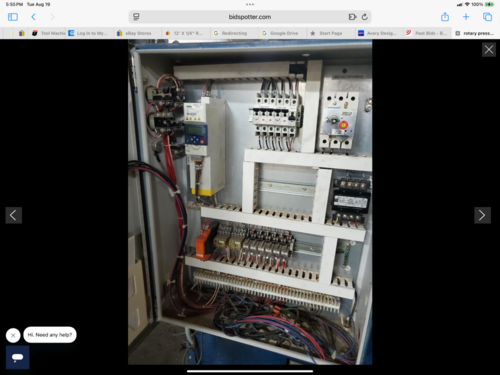Add a new tab with plus icon

pyautogui.click(x=466, y=17)
